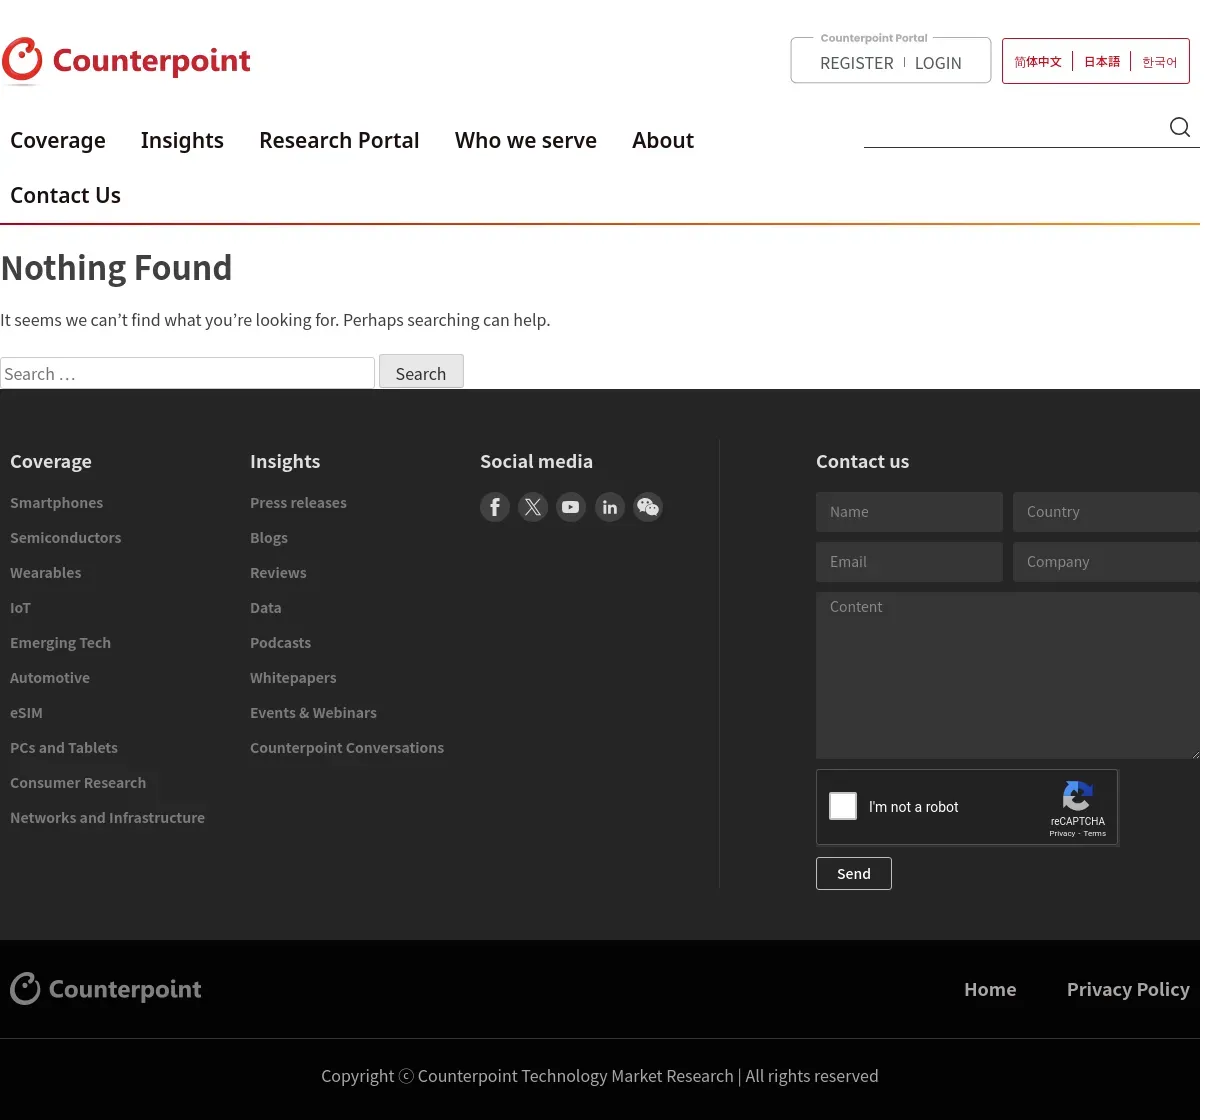Open Smartphones footer link
Screen dimensions: 1205x1120
56,503
